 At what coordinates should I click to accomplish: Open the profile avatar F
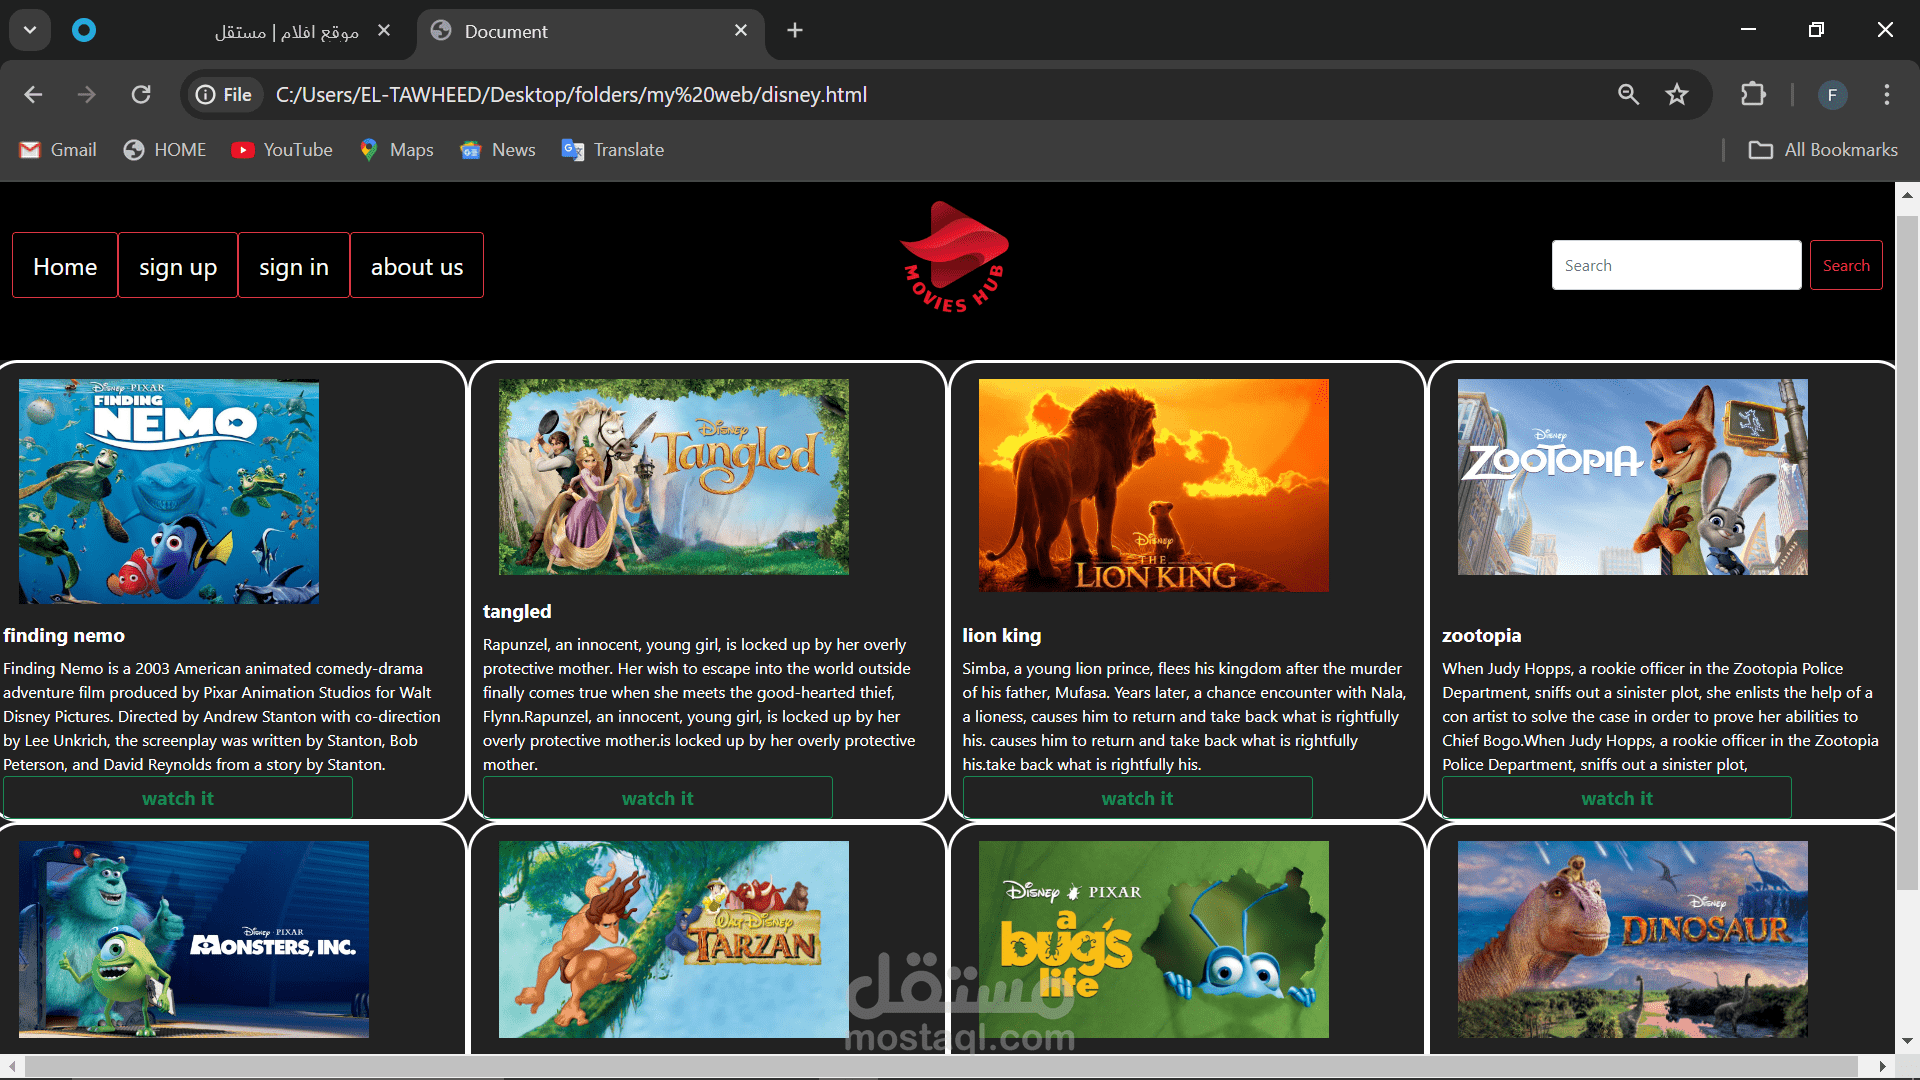pyautogui.click(x=1832, y=95)
